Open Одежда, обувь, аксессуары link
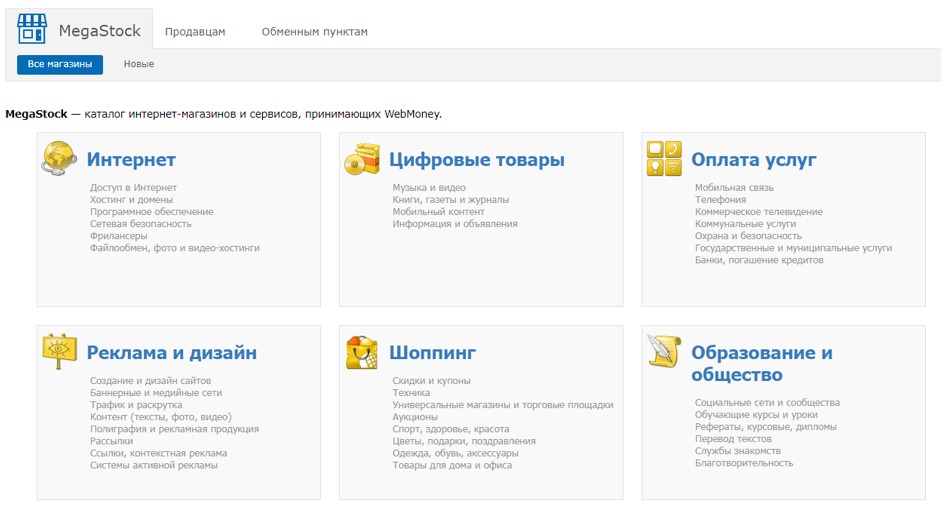The image size is (948, 505). tap(455, 453)
